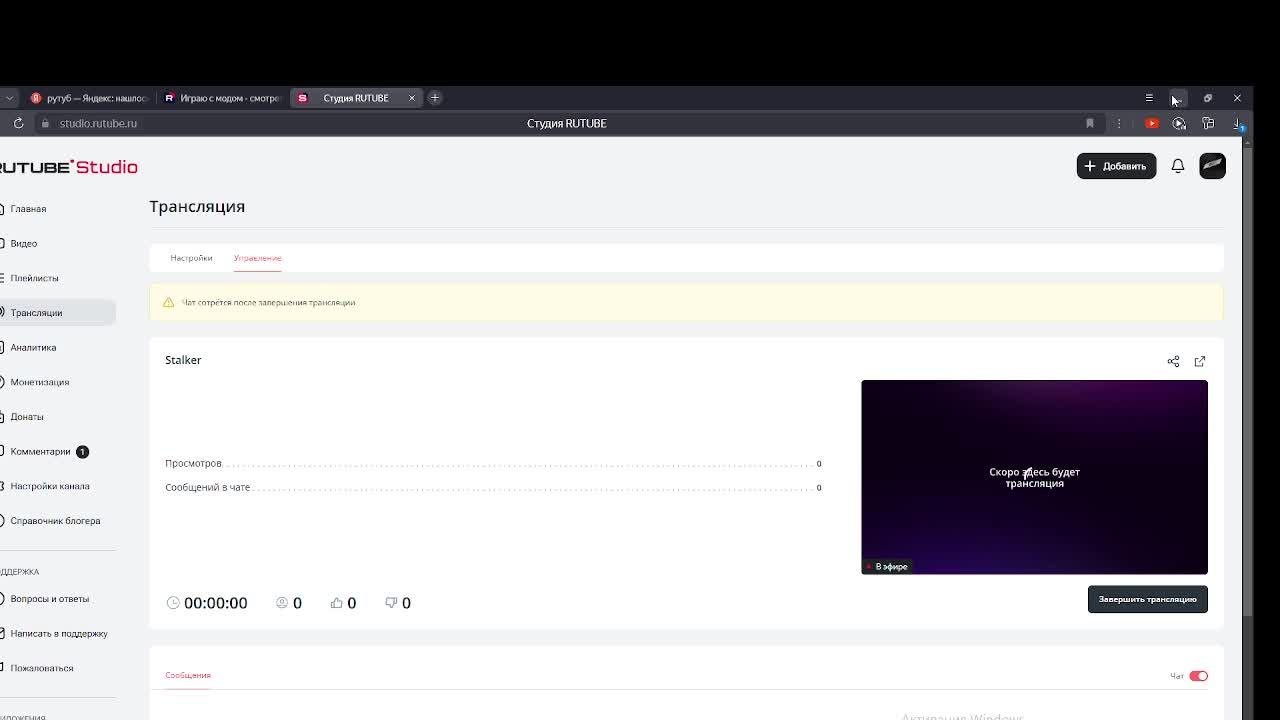Viewport: 1280px width, 720px height.
Task: Click Пожаловаться in the sidebar
Action: click(41, 668)
